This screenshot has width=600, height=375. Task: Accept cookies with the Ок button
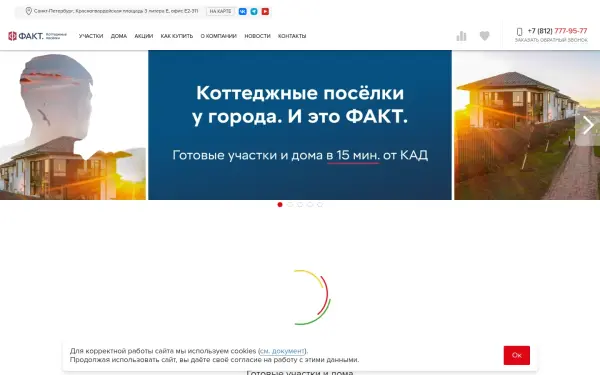tap(517, 355)
